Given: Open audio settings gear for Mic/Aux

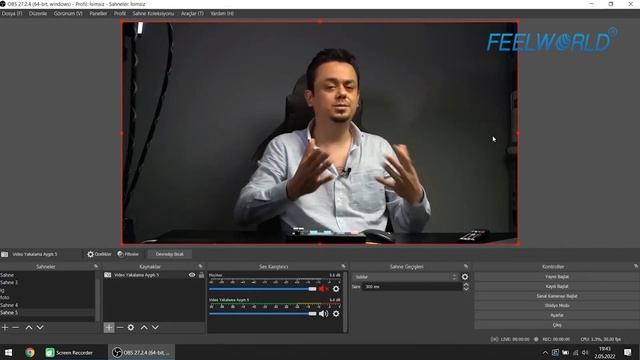Looking at the screenshot, I should (x=336, y=289).
